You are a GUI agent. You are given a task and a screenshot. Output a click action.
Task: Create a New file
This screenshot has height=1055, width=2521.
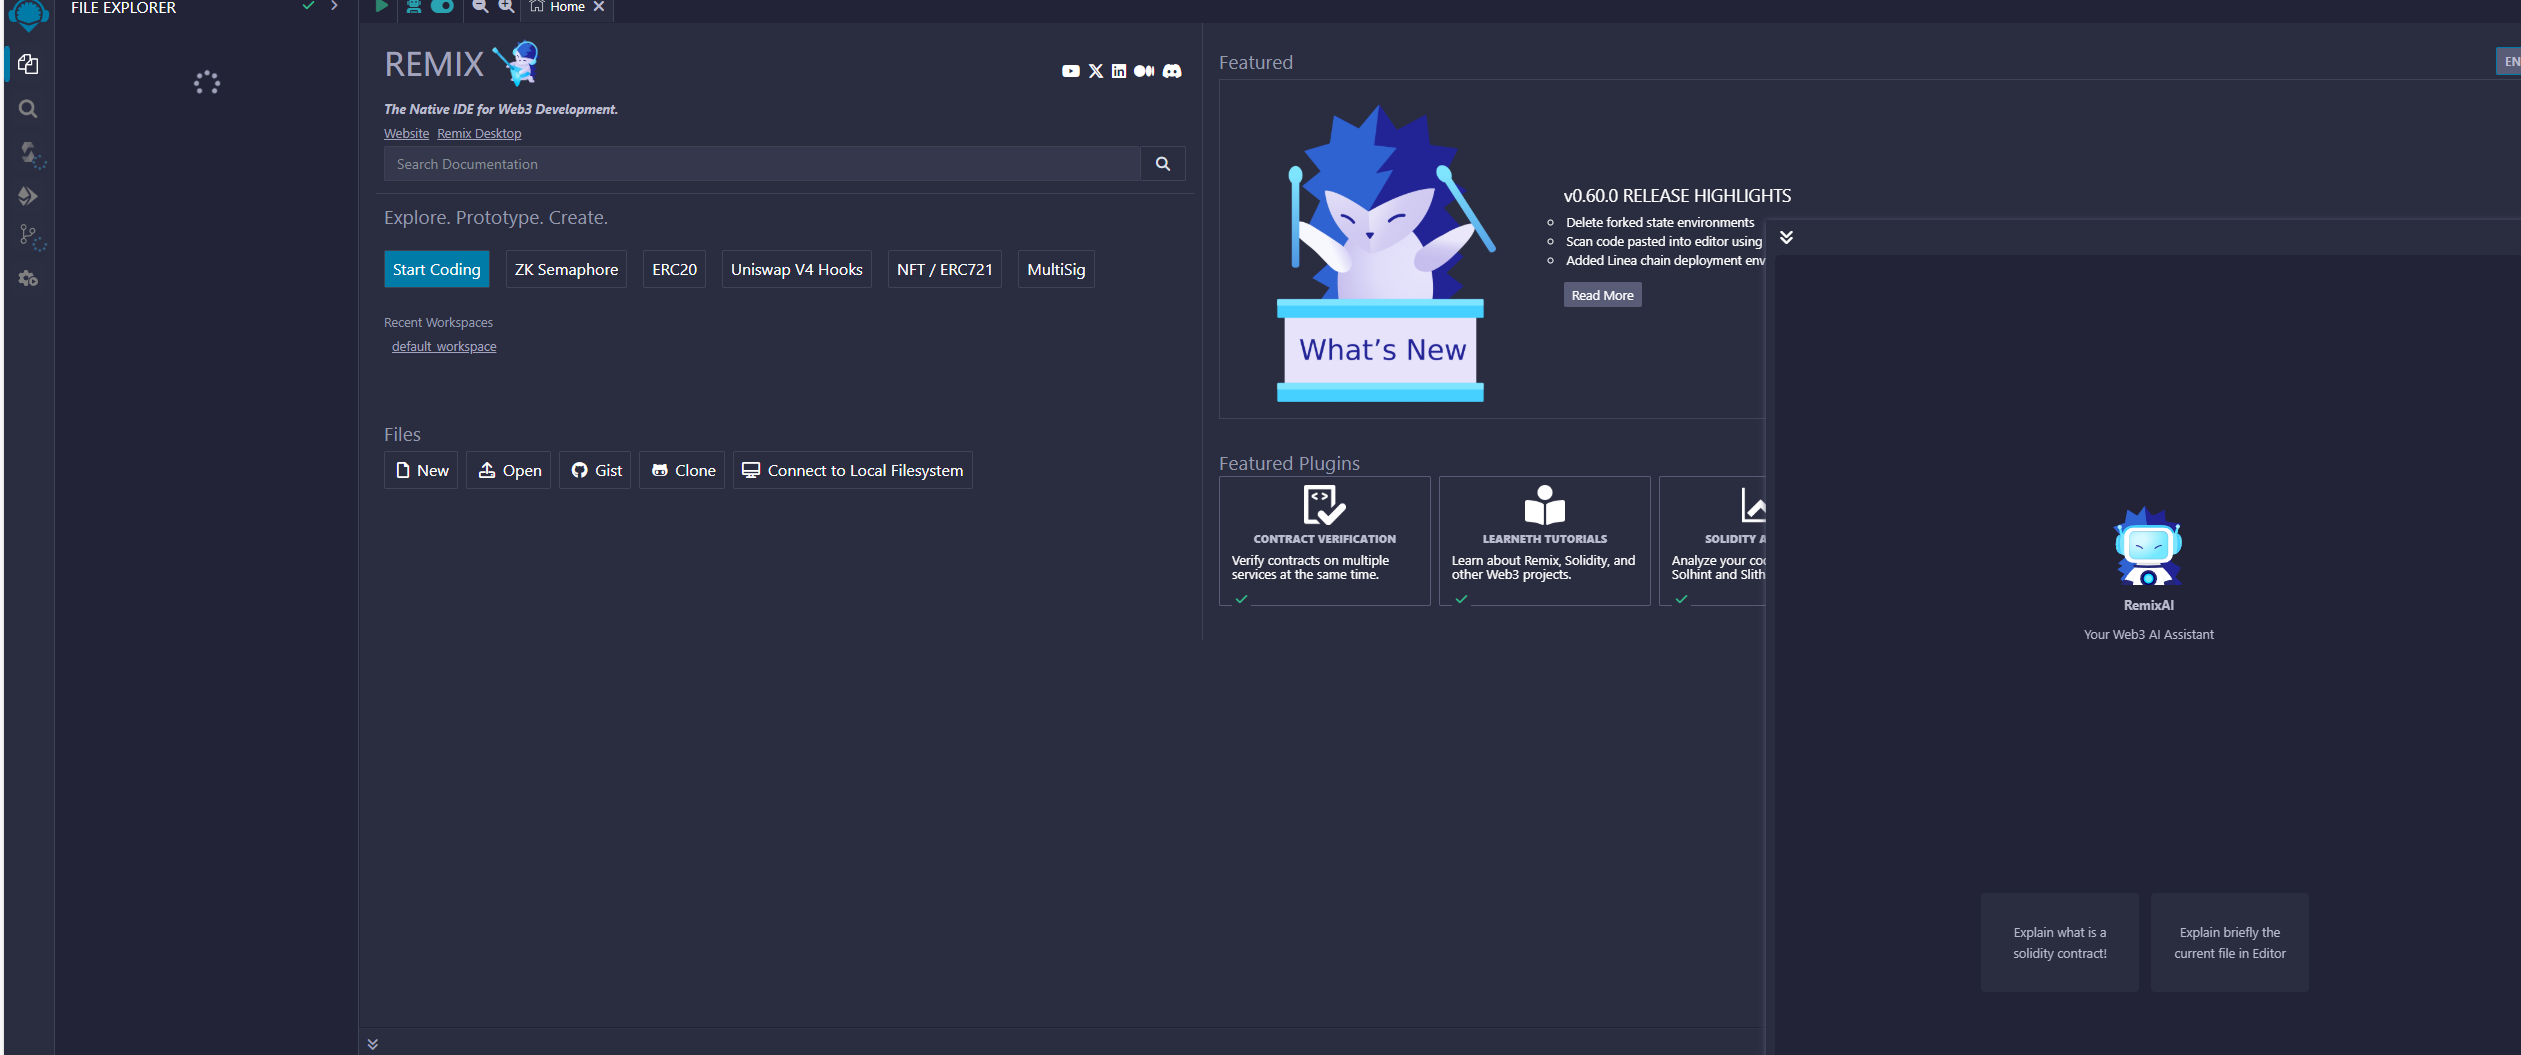[421, 470]
